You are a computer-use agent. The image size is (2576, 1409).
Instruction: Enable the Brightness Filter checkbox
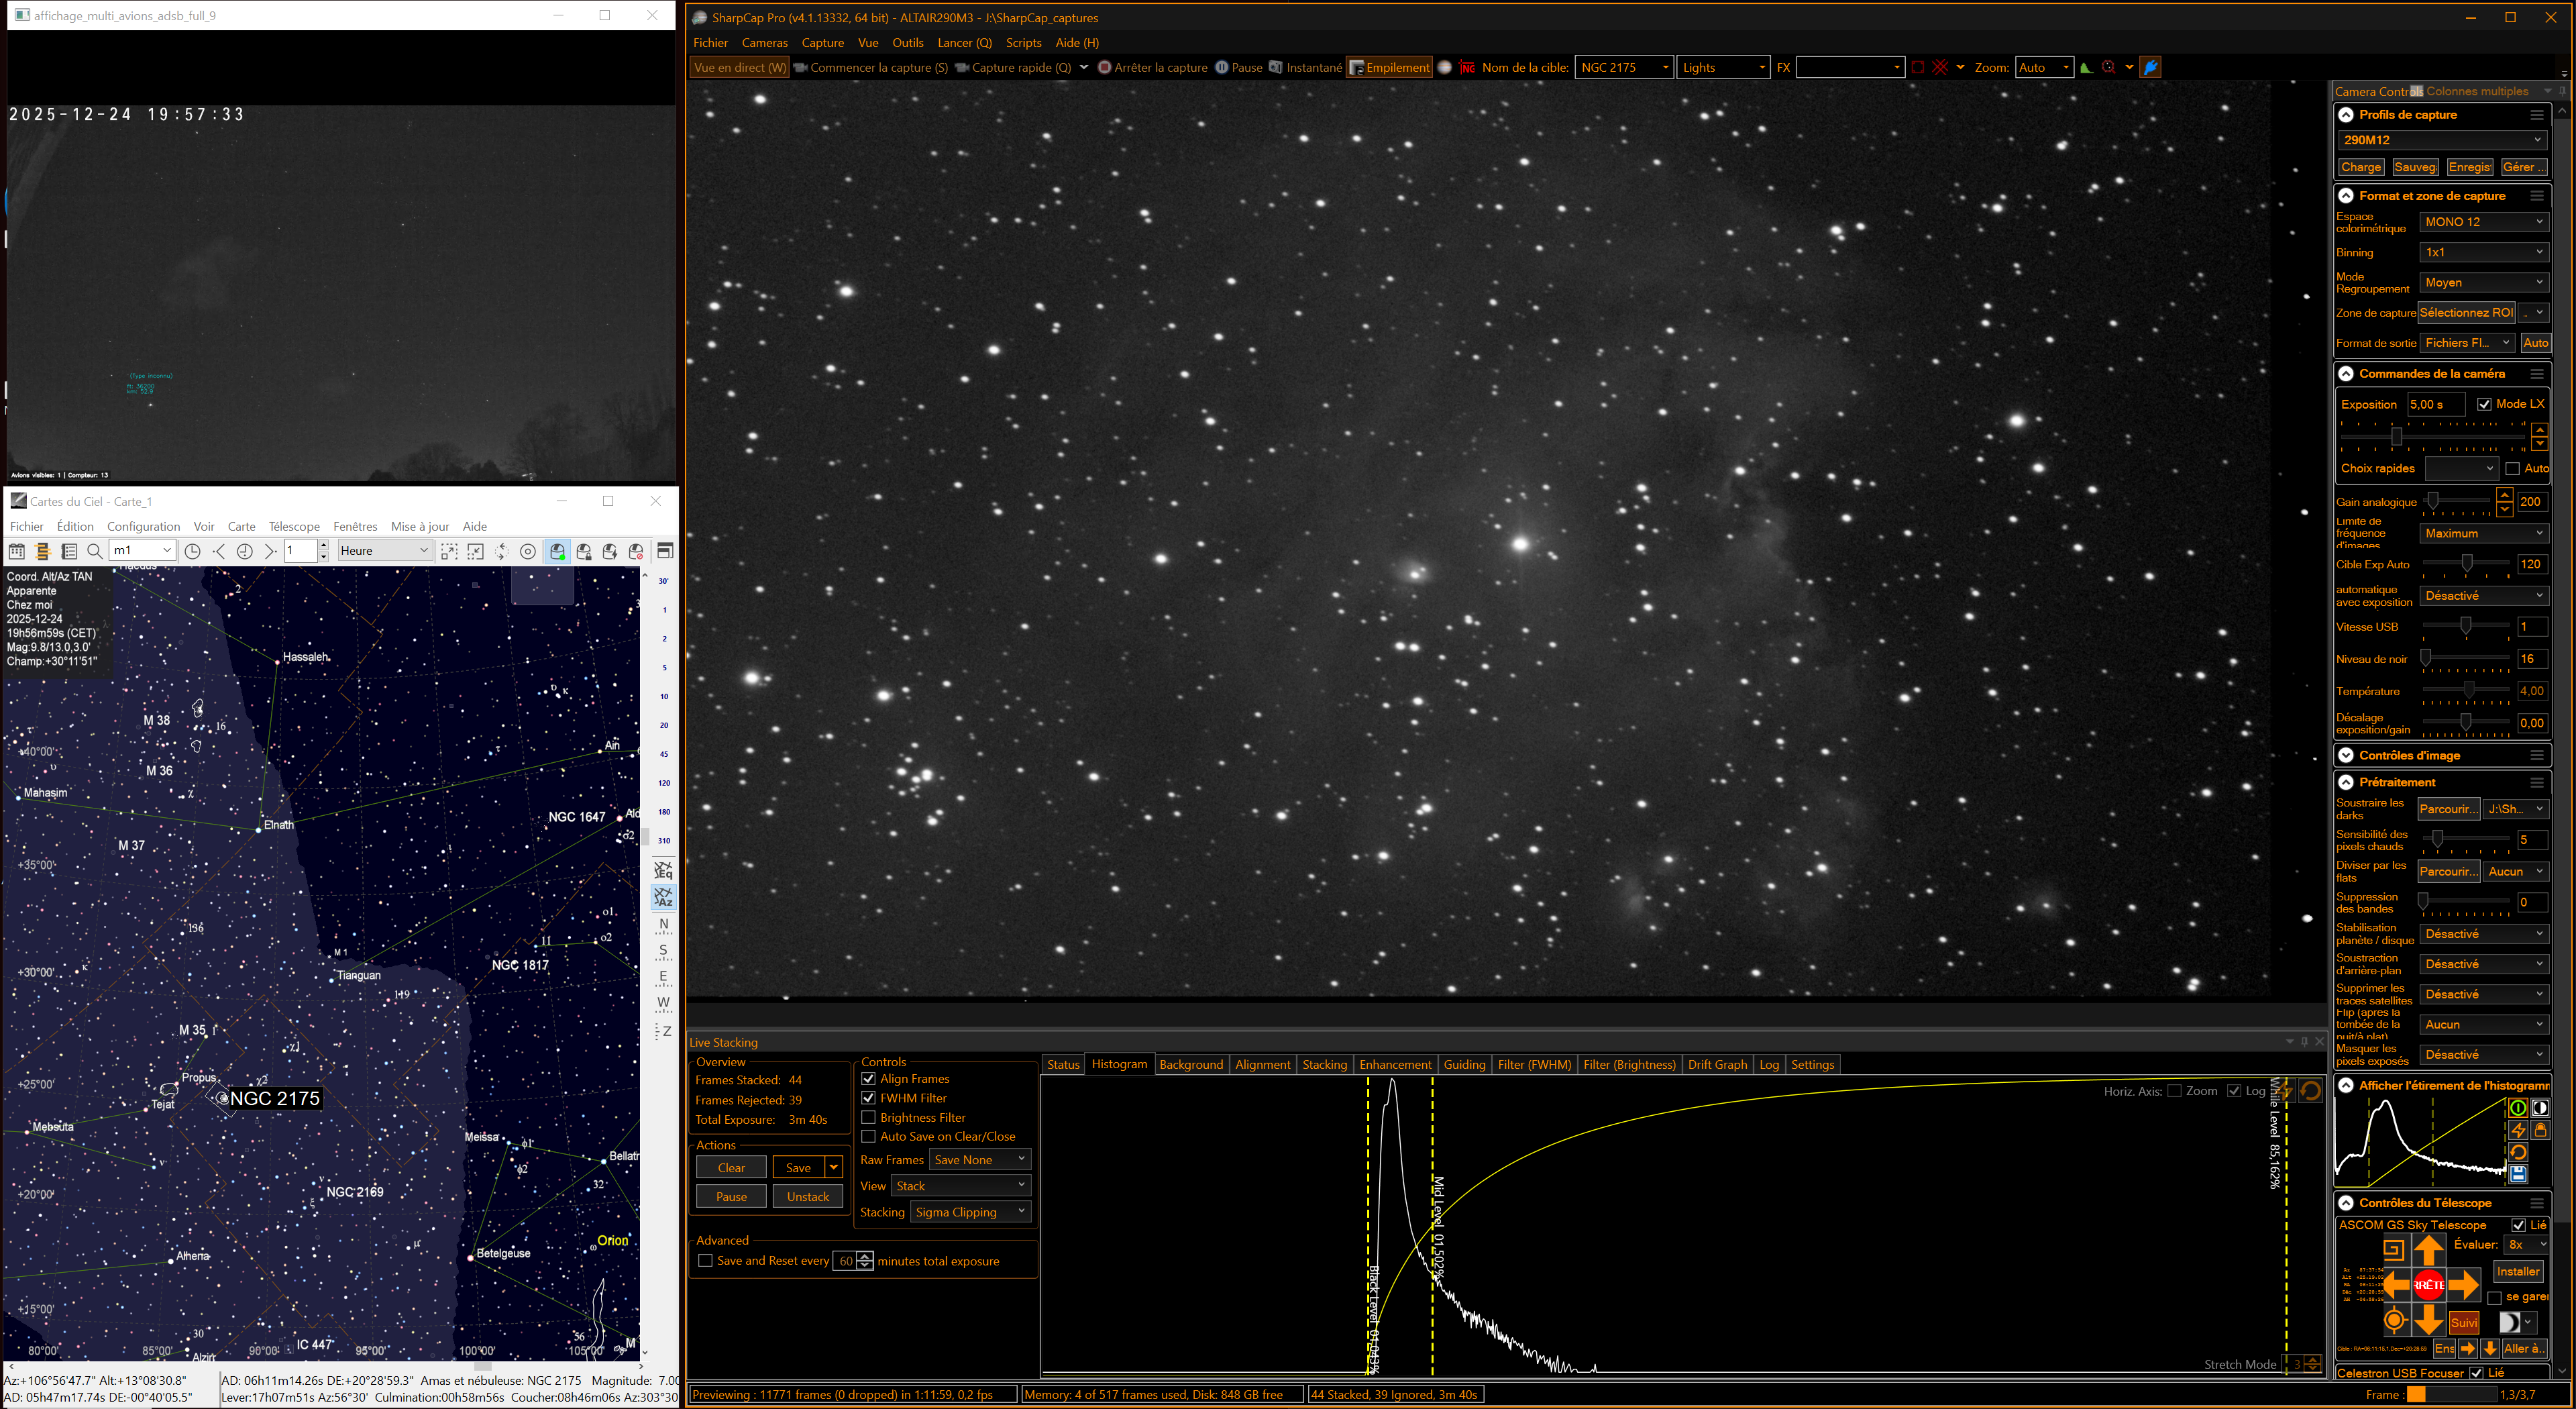pos(868,1117)
